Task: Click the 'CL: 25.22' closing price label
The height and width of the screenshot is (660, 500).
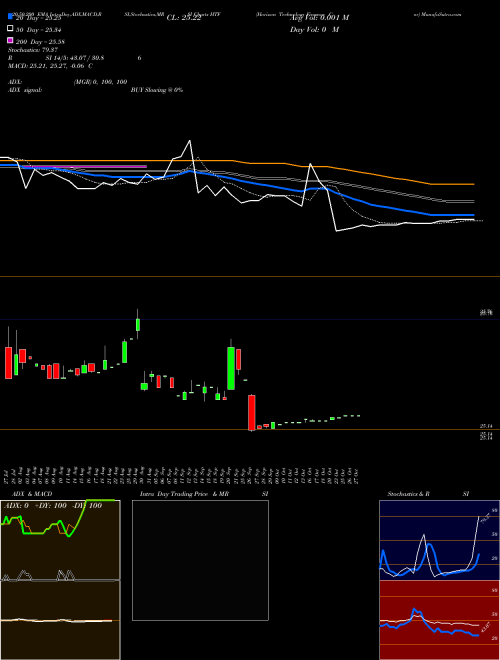Action: pos(184,18)
